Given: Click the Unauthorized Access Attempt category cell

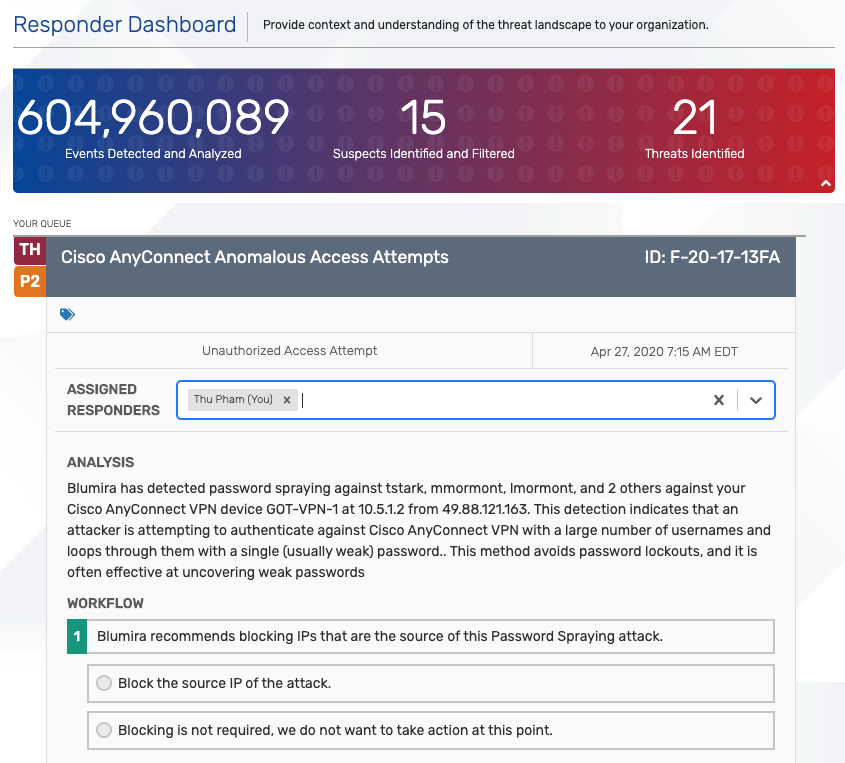Looking at the screenshot, I should [289, 351].
